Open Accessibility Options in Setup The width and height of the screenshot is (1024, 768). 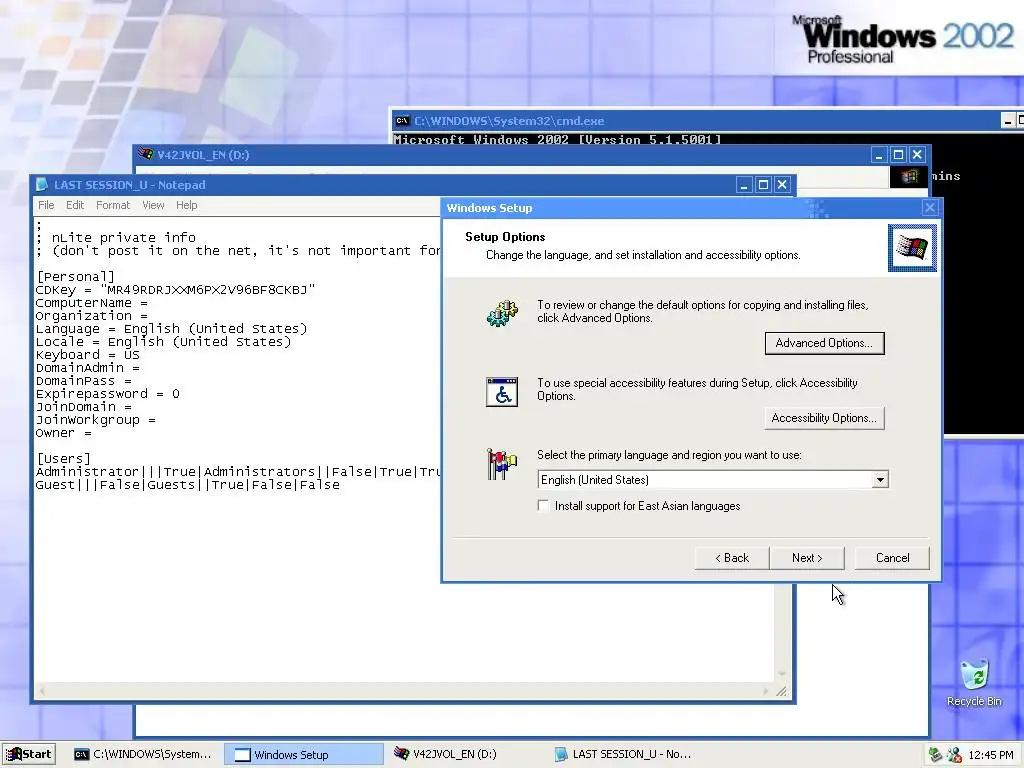[x=824, y=418]
